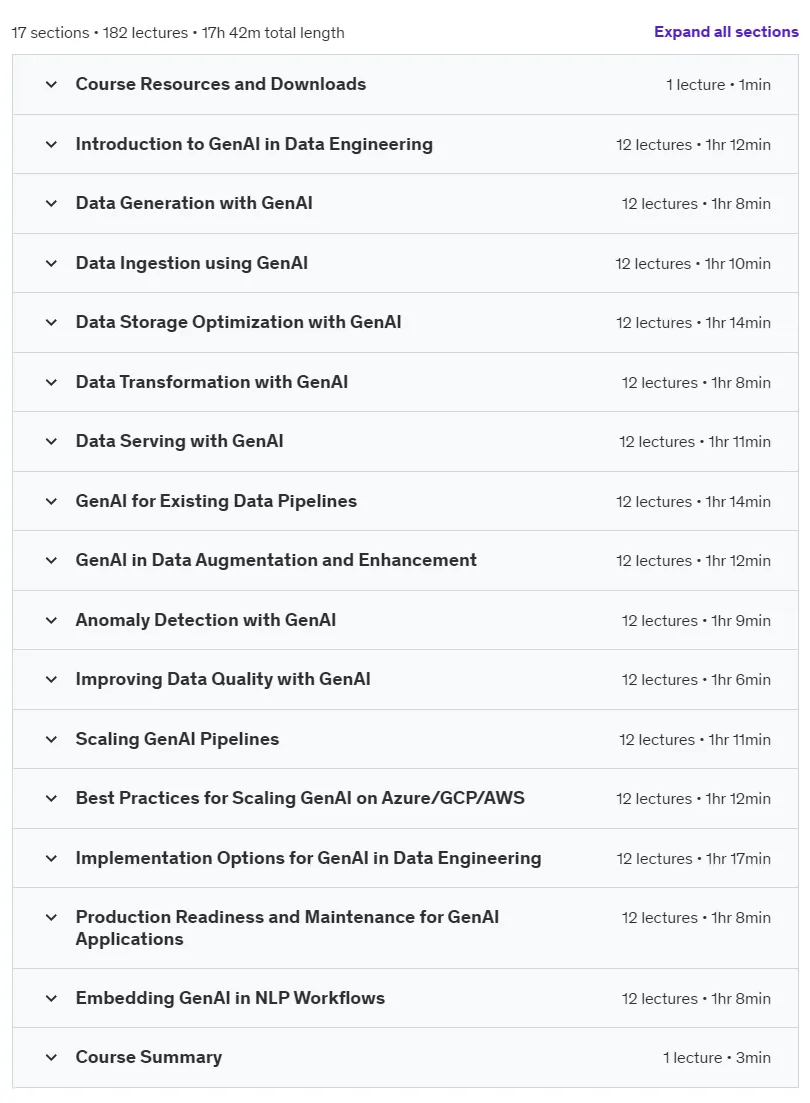This screenshot has height=1103, width=810.
Task: Toggle chevron for Data Storage Optimization with GenAI
Action: tap(51, 322)
